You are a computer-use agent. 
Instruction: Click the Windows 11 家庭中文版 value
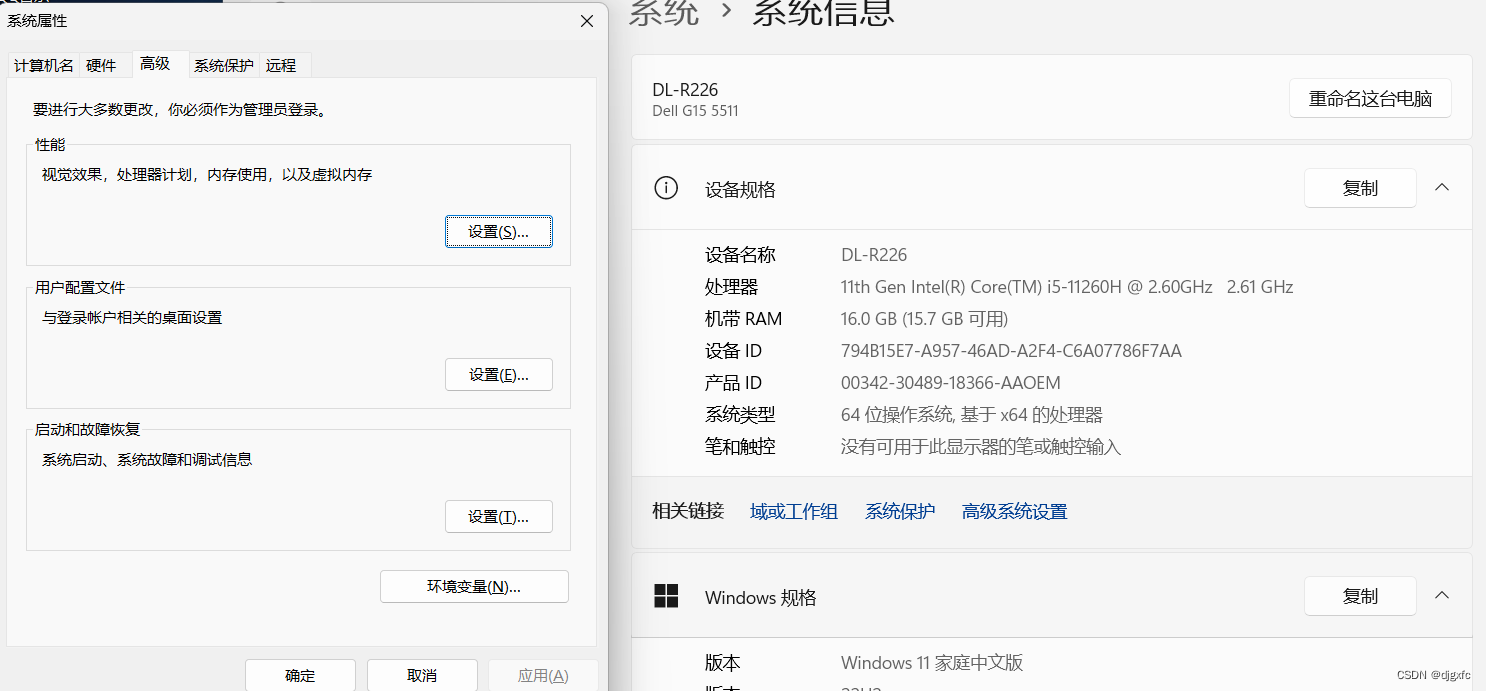coord(932,663)
